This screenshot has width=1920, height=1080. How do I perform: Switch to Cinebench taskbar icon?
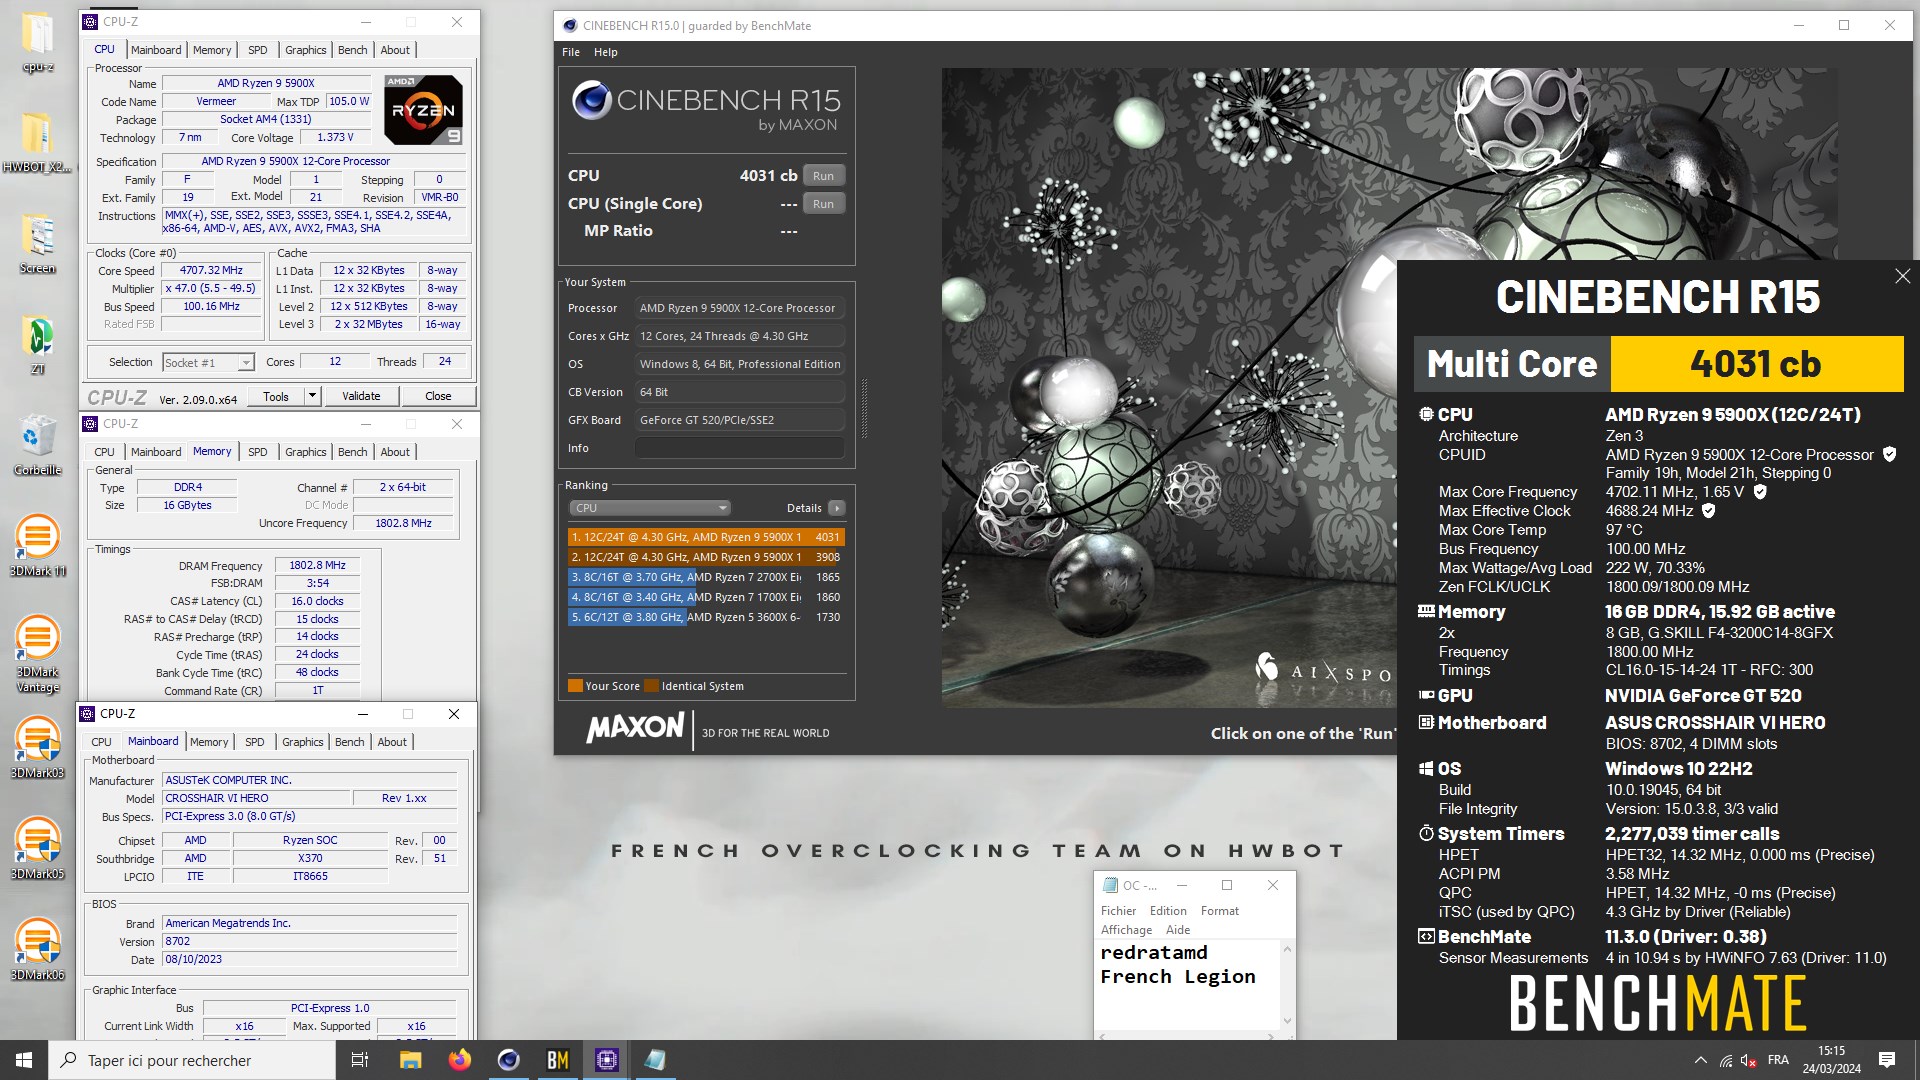pyautogui.click(x=508, y=1060)
